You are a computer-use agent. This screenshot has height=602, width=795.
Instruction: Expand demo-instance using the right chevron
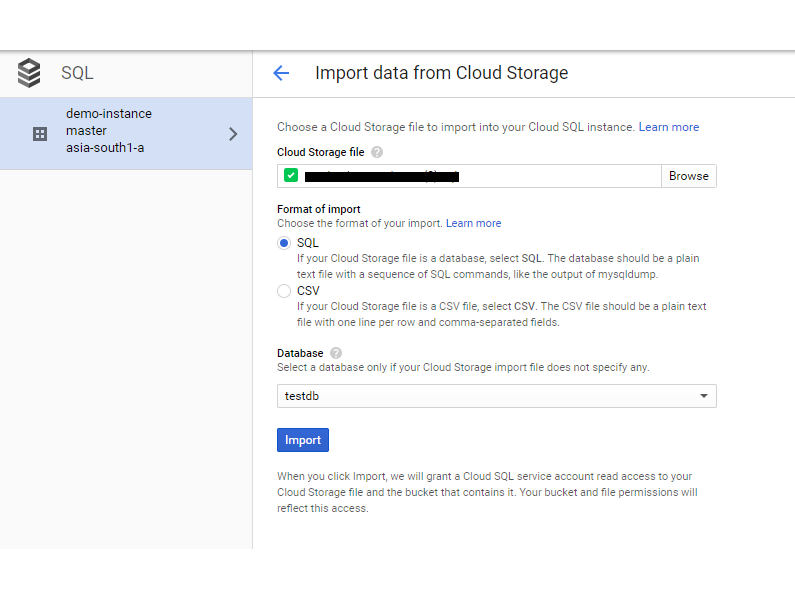[233, 134]
